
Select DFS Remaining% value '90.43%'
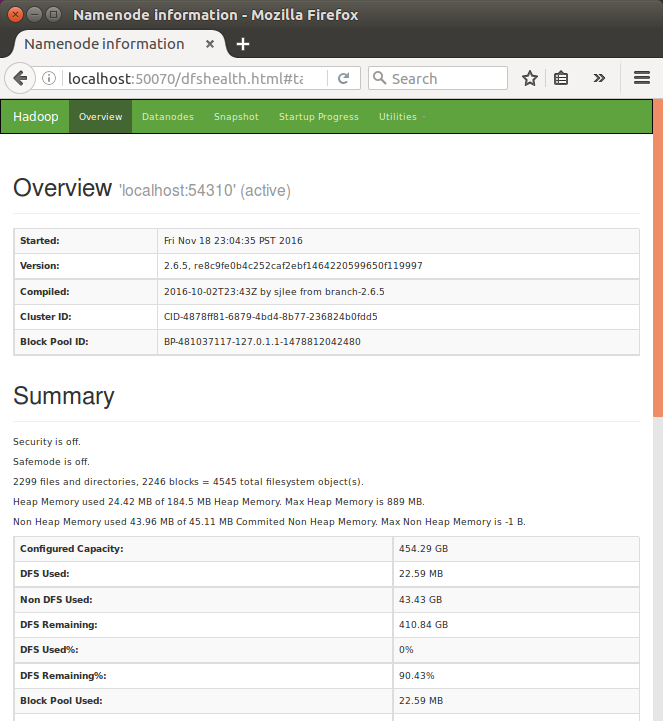click(x=417, y=675)
